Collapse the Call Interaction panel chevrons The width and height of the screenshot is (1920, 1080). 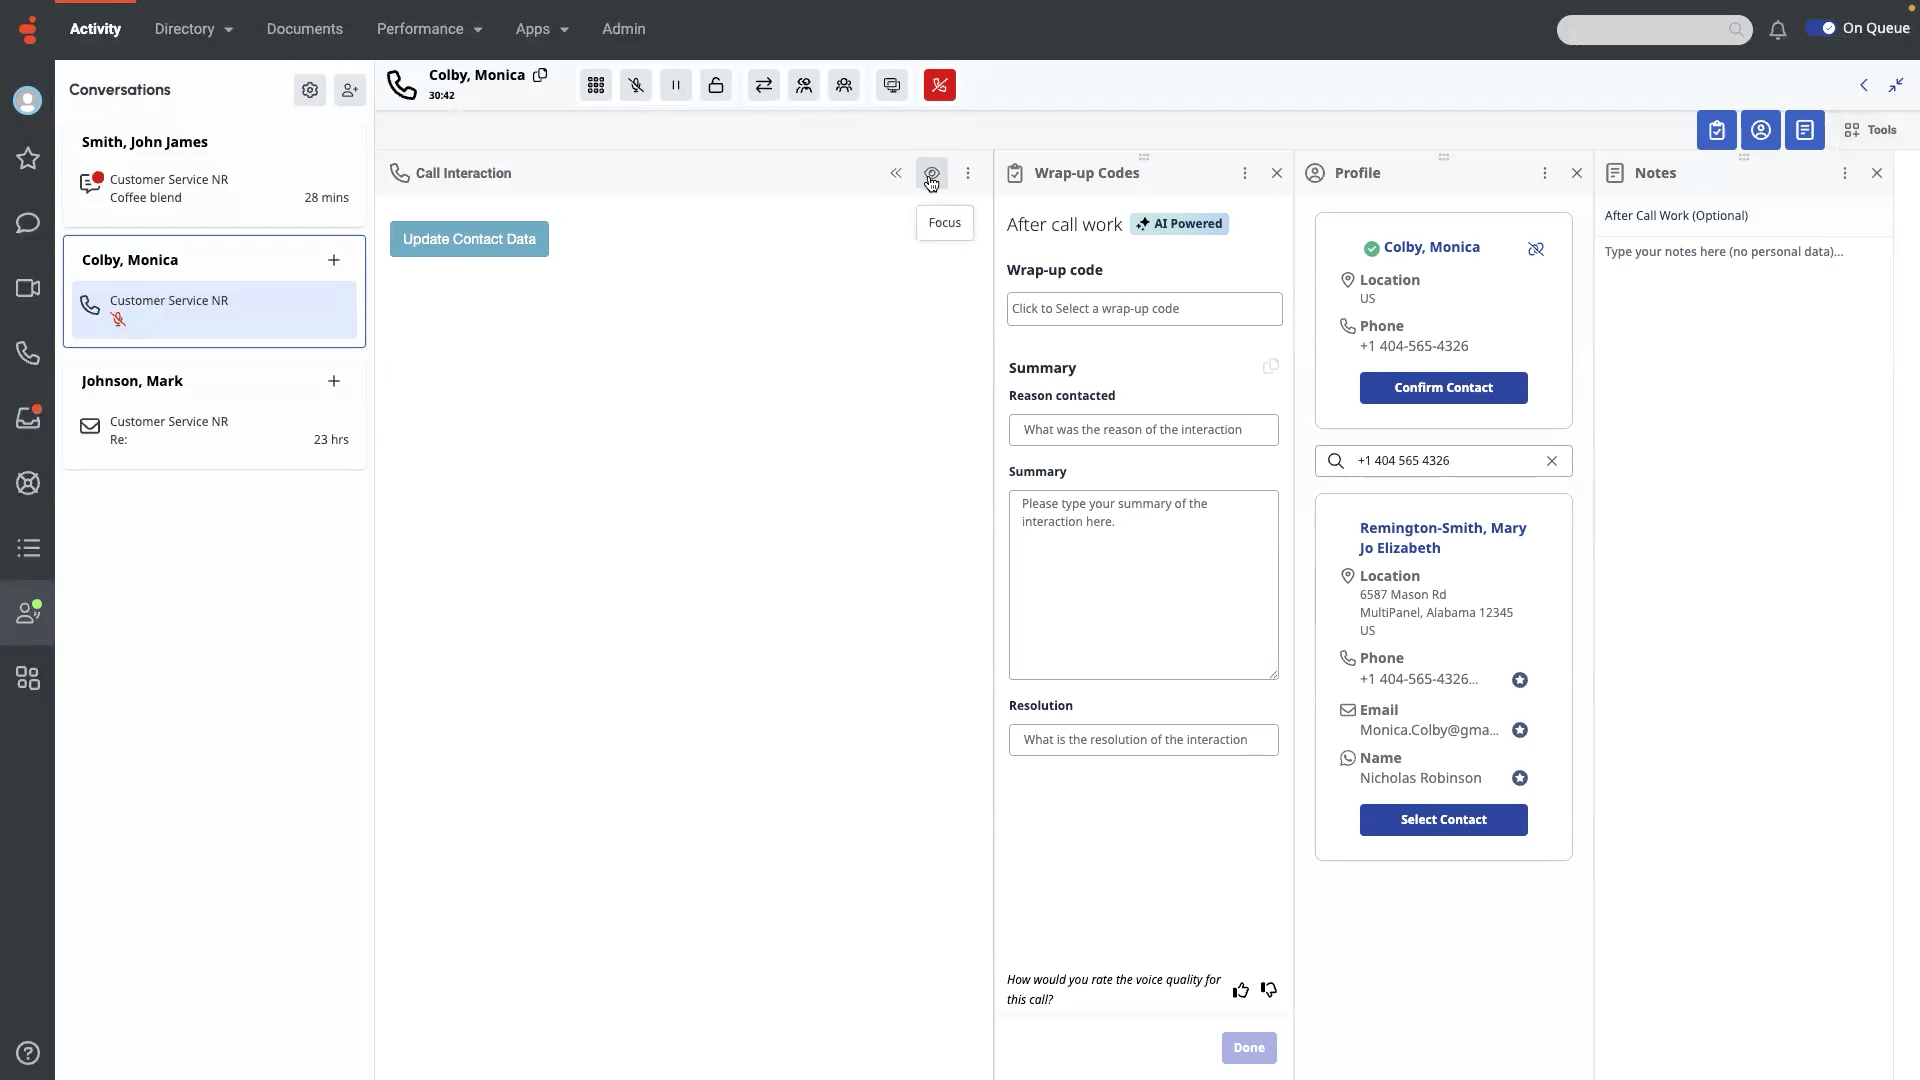pyautogui.click(x=896, y=173)
